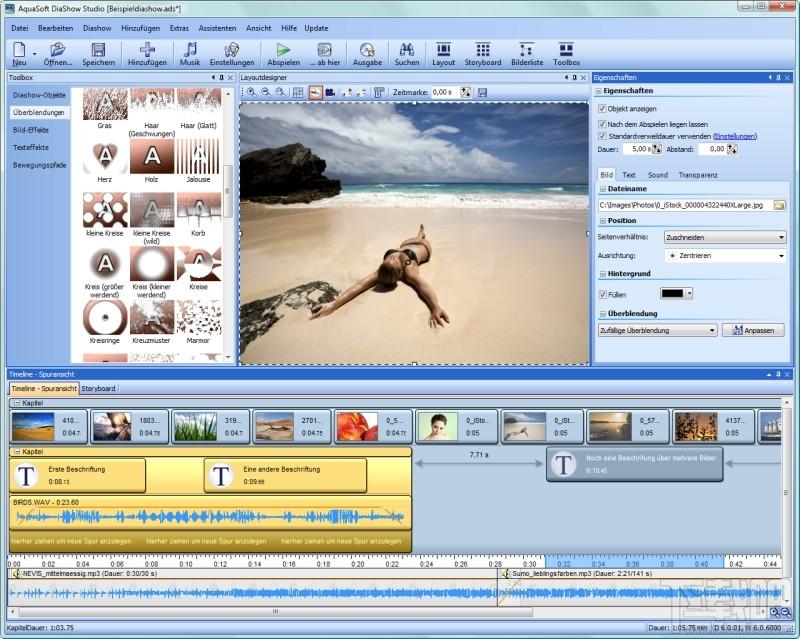Browse for file with folder icon
Viewport: 800px width, 639px height.
(779, 204)
